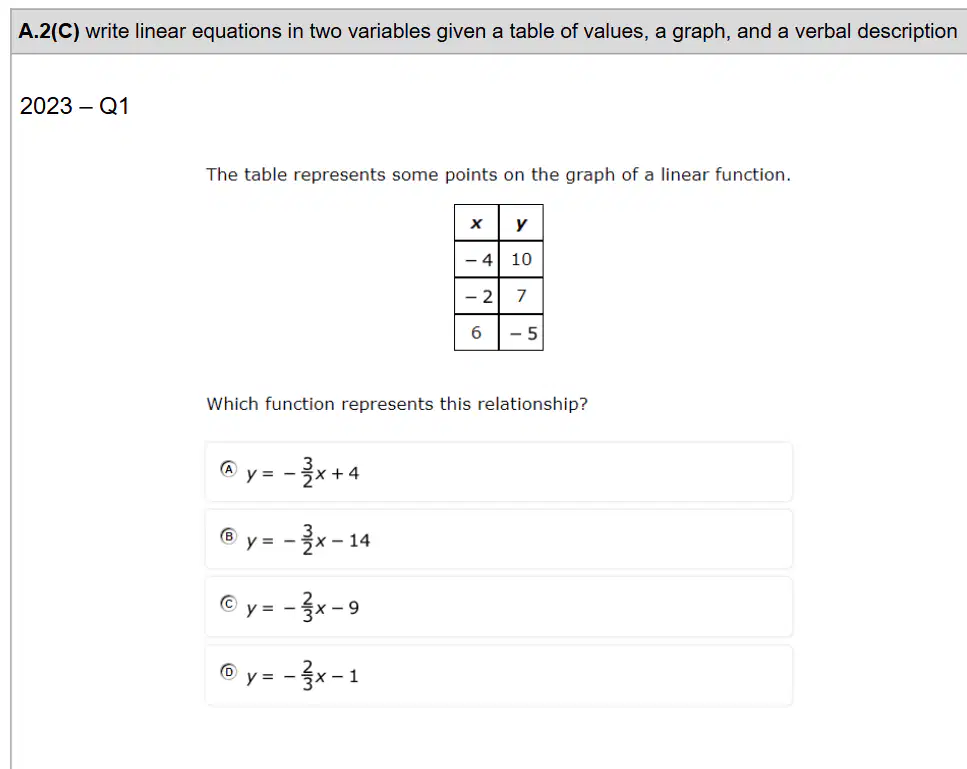The height and width of the screenshot is (769, 967).
Task: Click the 2023 – Q1 question label
Action: click(x=74, y=106)
